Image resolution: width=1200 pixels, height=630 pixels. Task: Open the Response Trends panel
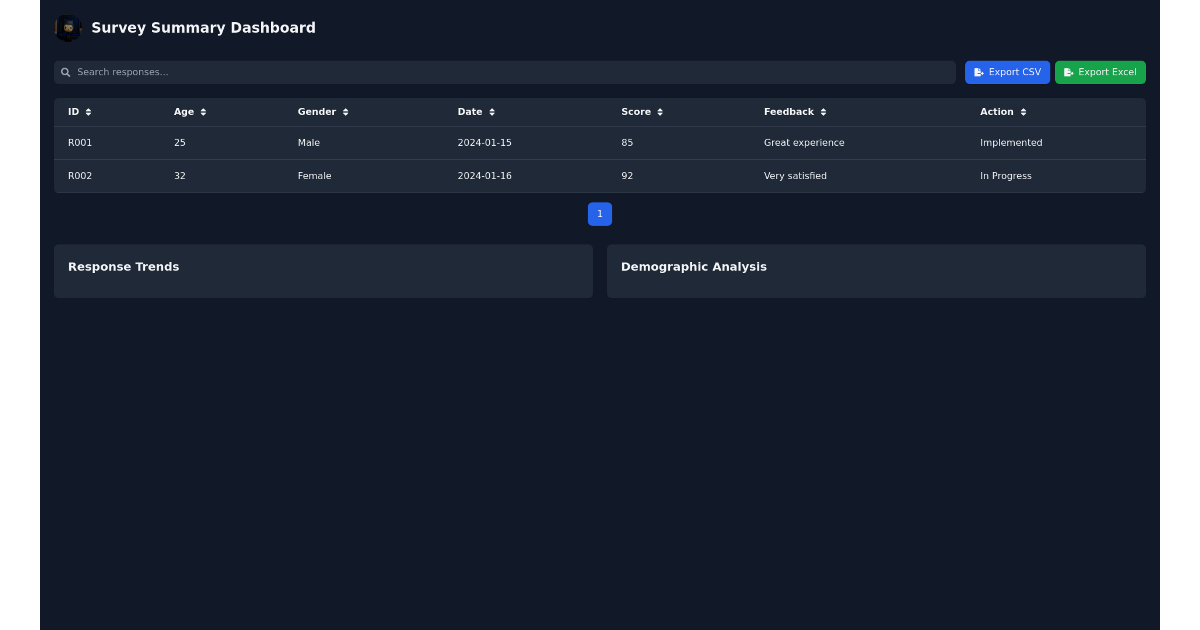123,267
